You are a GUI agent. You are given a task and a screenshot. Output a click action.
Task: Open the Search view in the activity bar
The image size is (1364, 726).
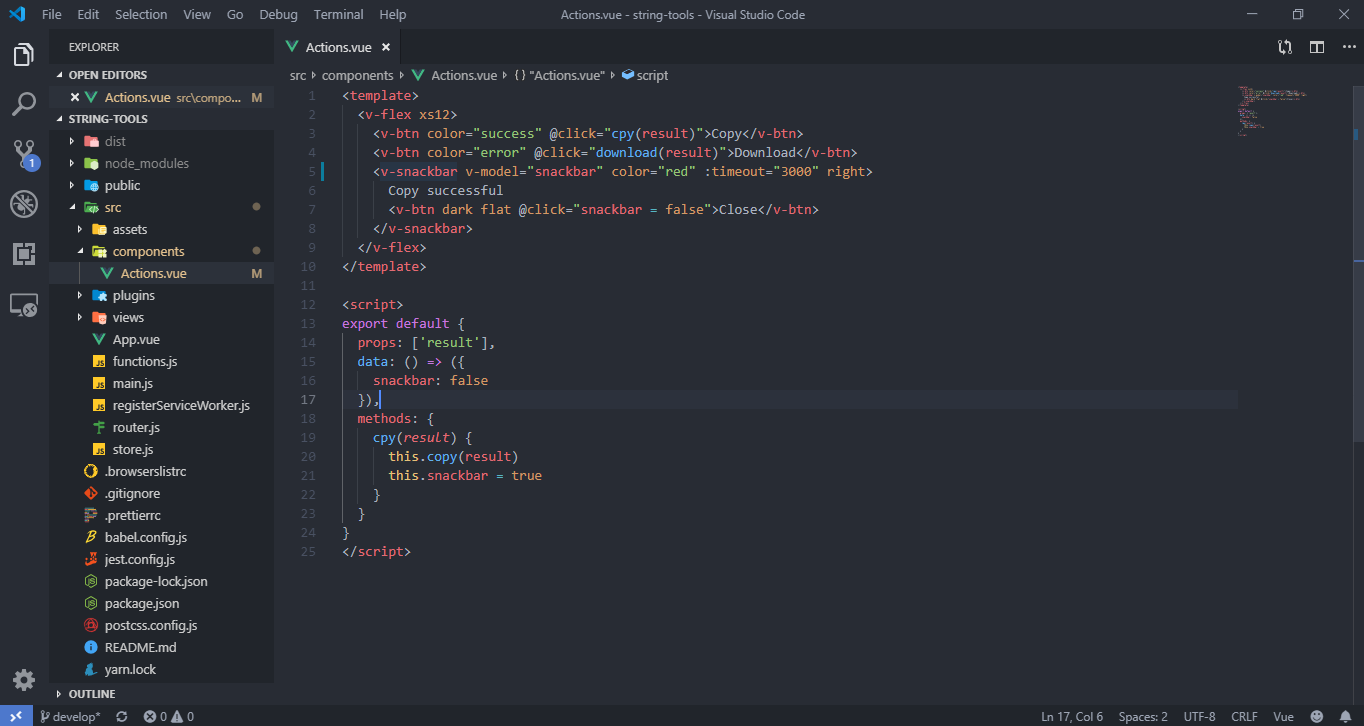pyautogui.click(x=24, y=104)
